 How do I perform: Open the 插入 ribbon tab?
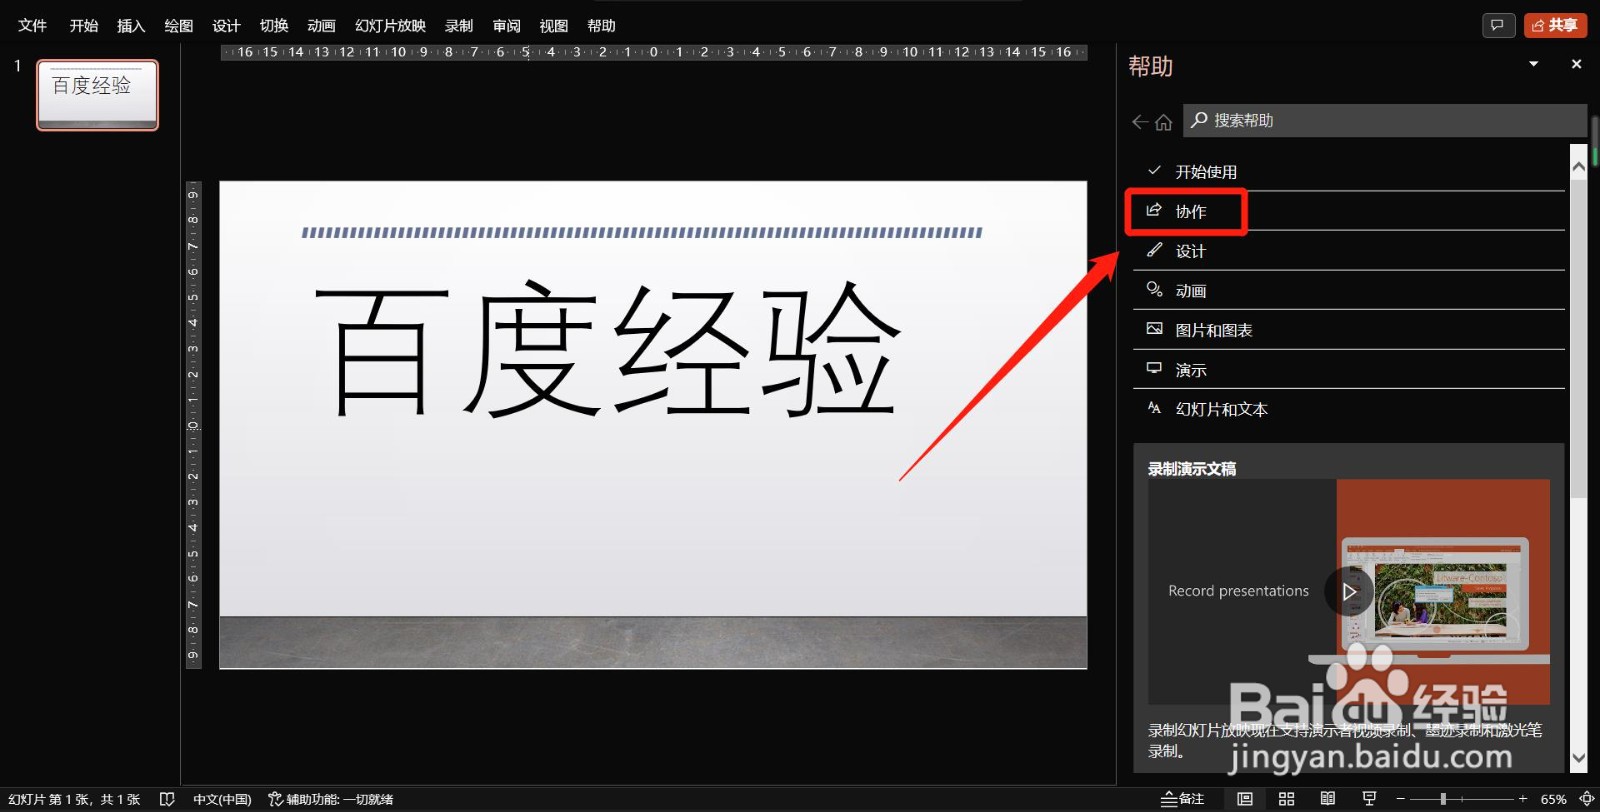(131, 26)
